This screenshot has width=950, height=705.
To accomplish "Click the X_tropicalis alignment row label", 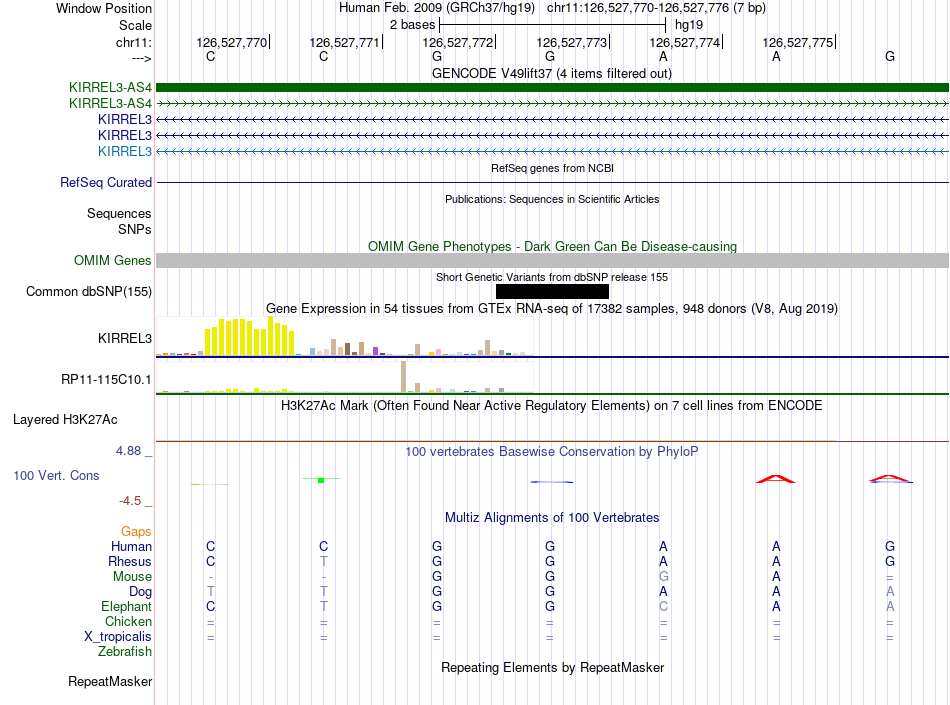I will point(118,637).
